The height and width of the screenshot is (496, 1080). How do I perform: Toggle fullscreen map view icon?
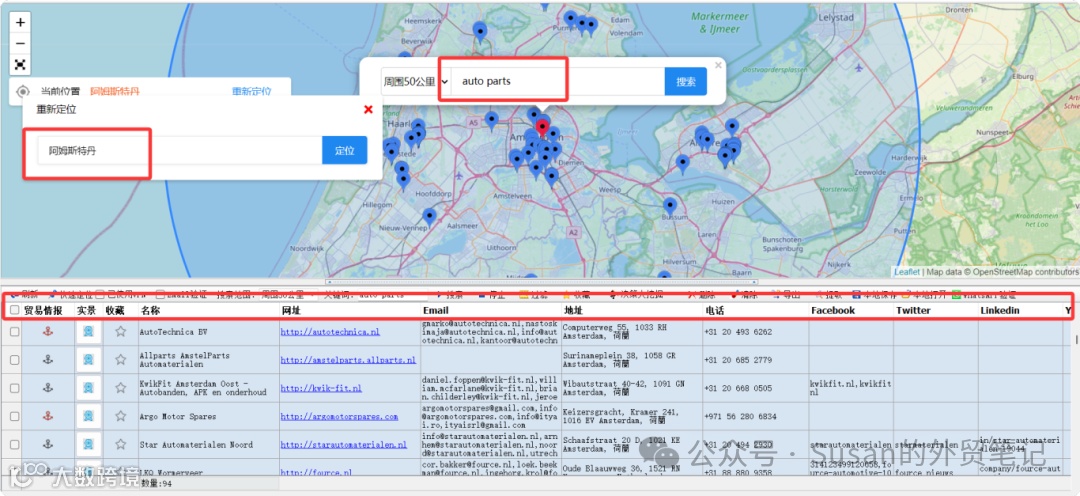tap(21, 65)
